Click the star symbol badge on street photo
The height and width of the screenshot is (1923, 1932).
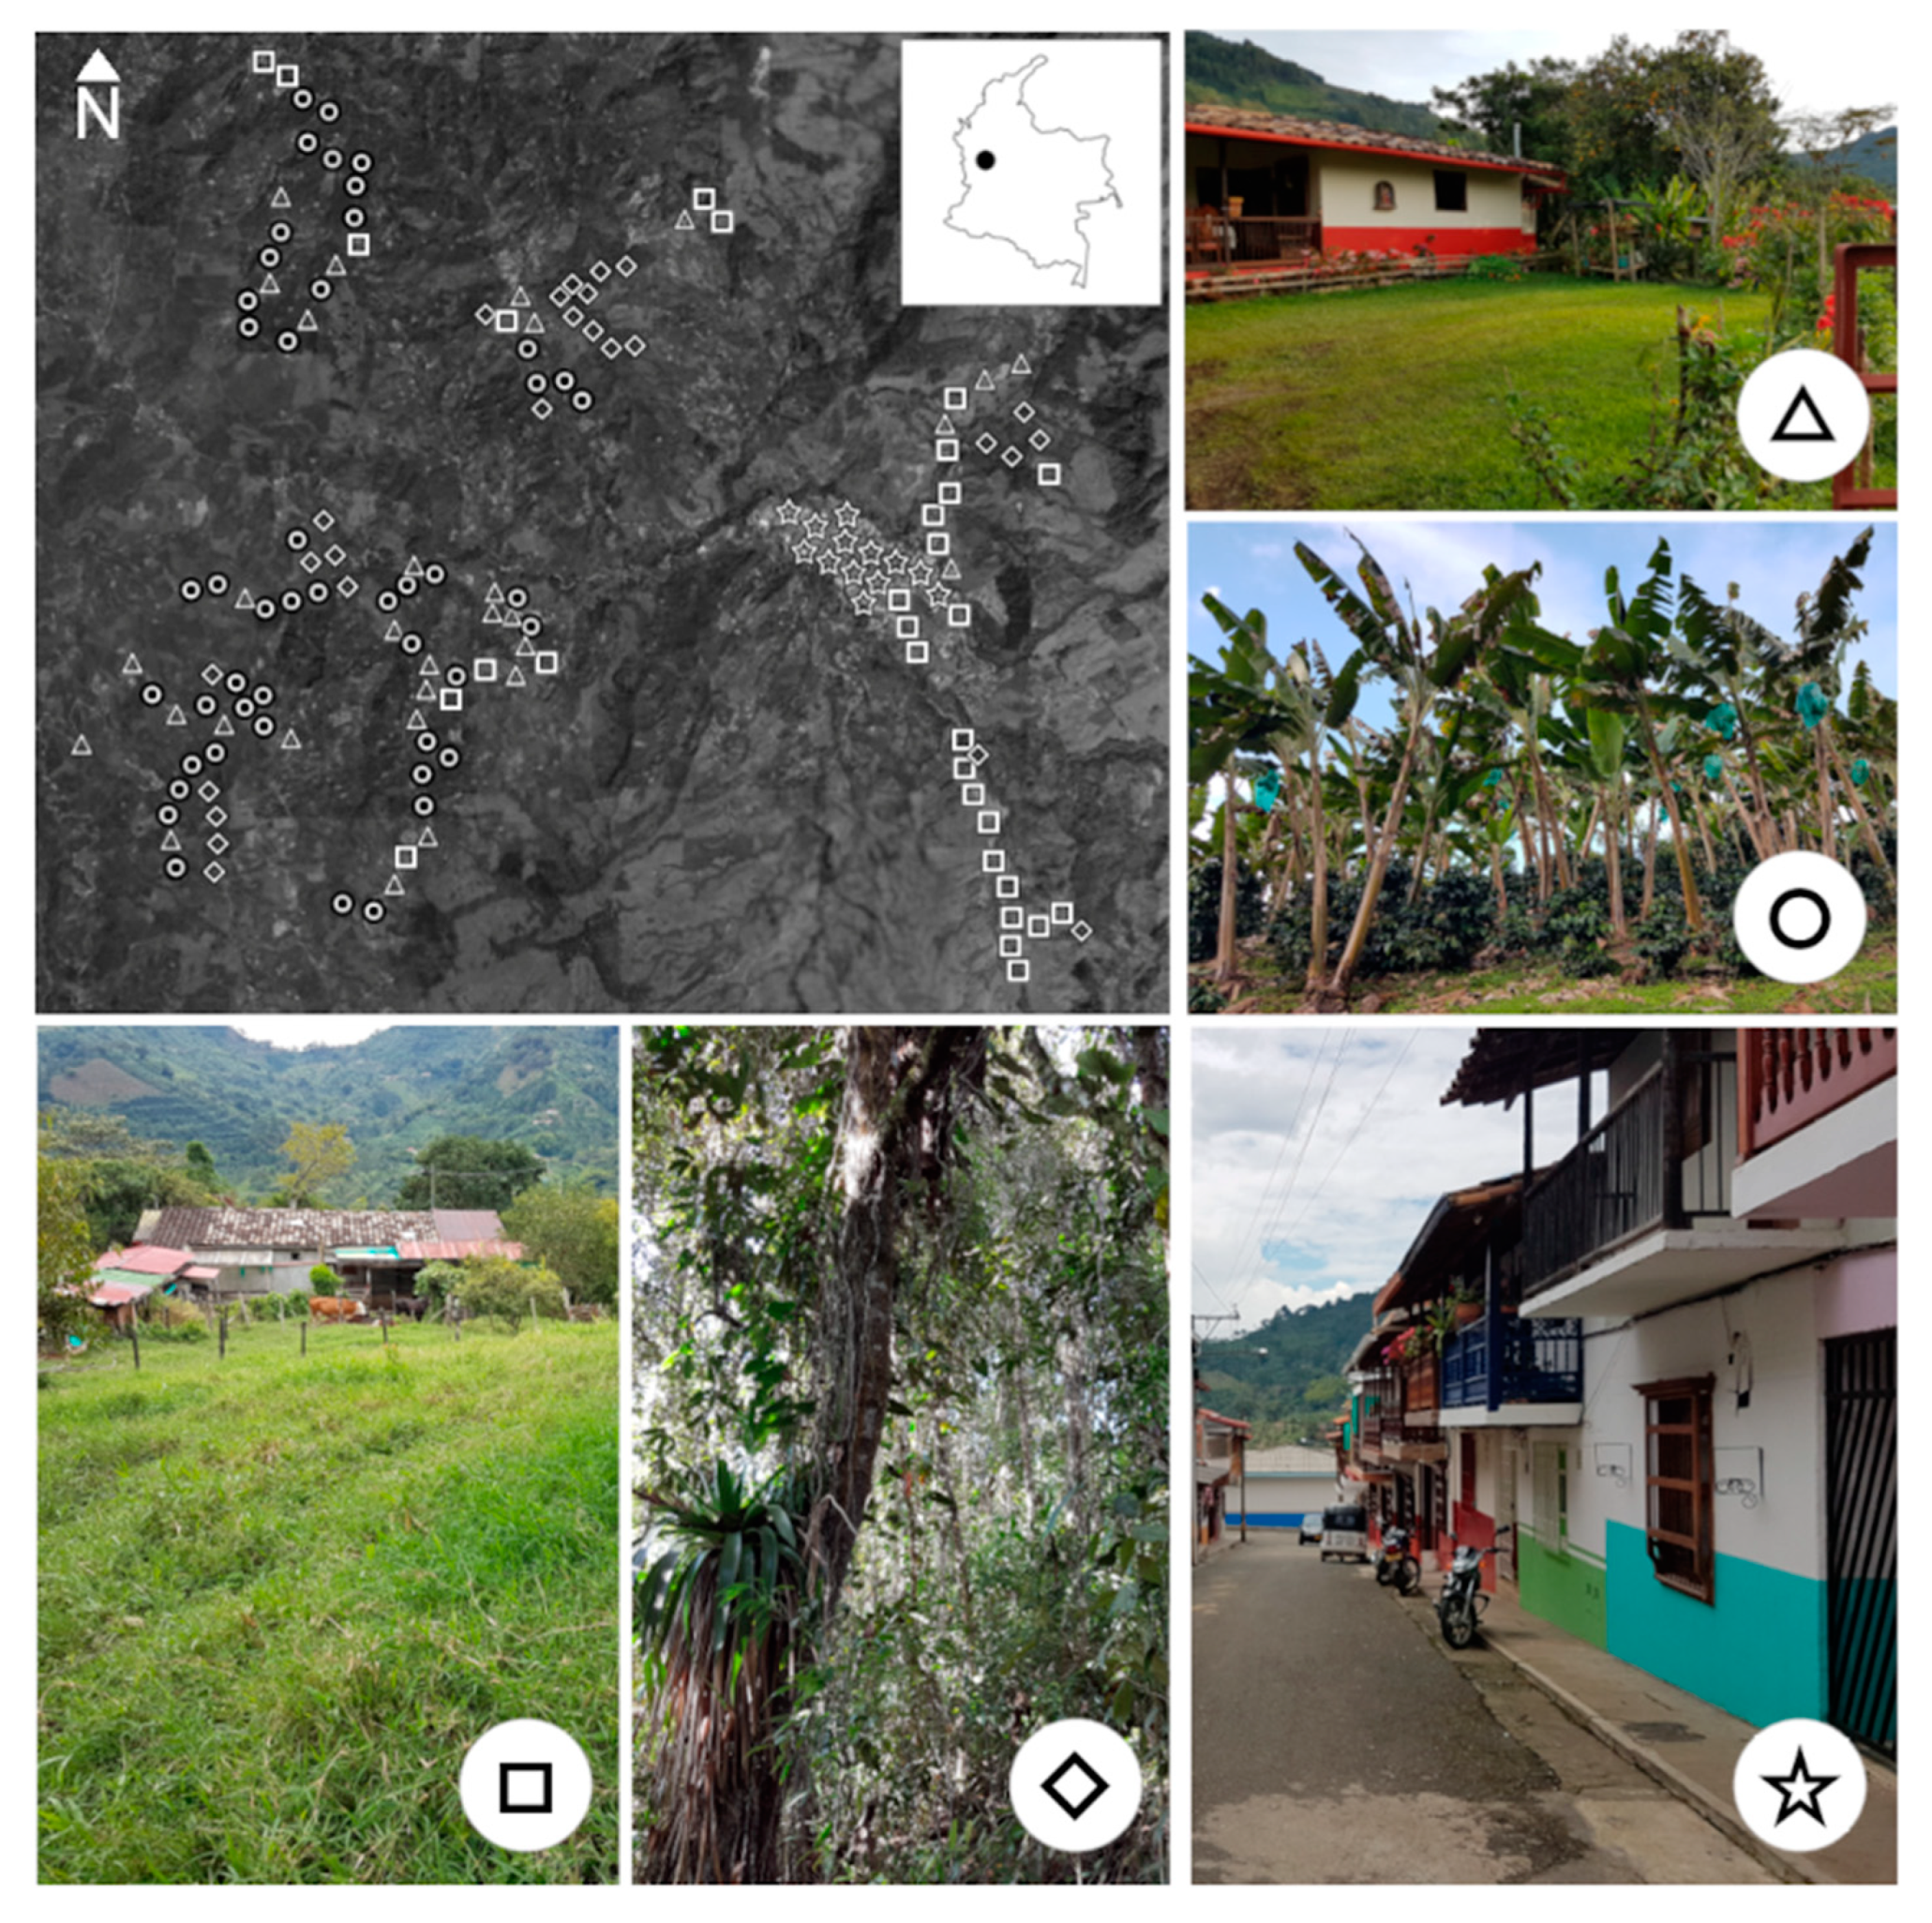tap(1799, 1785)
